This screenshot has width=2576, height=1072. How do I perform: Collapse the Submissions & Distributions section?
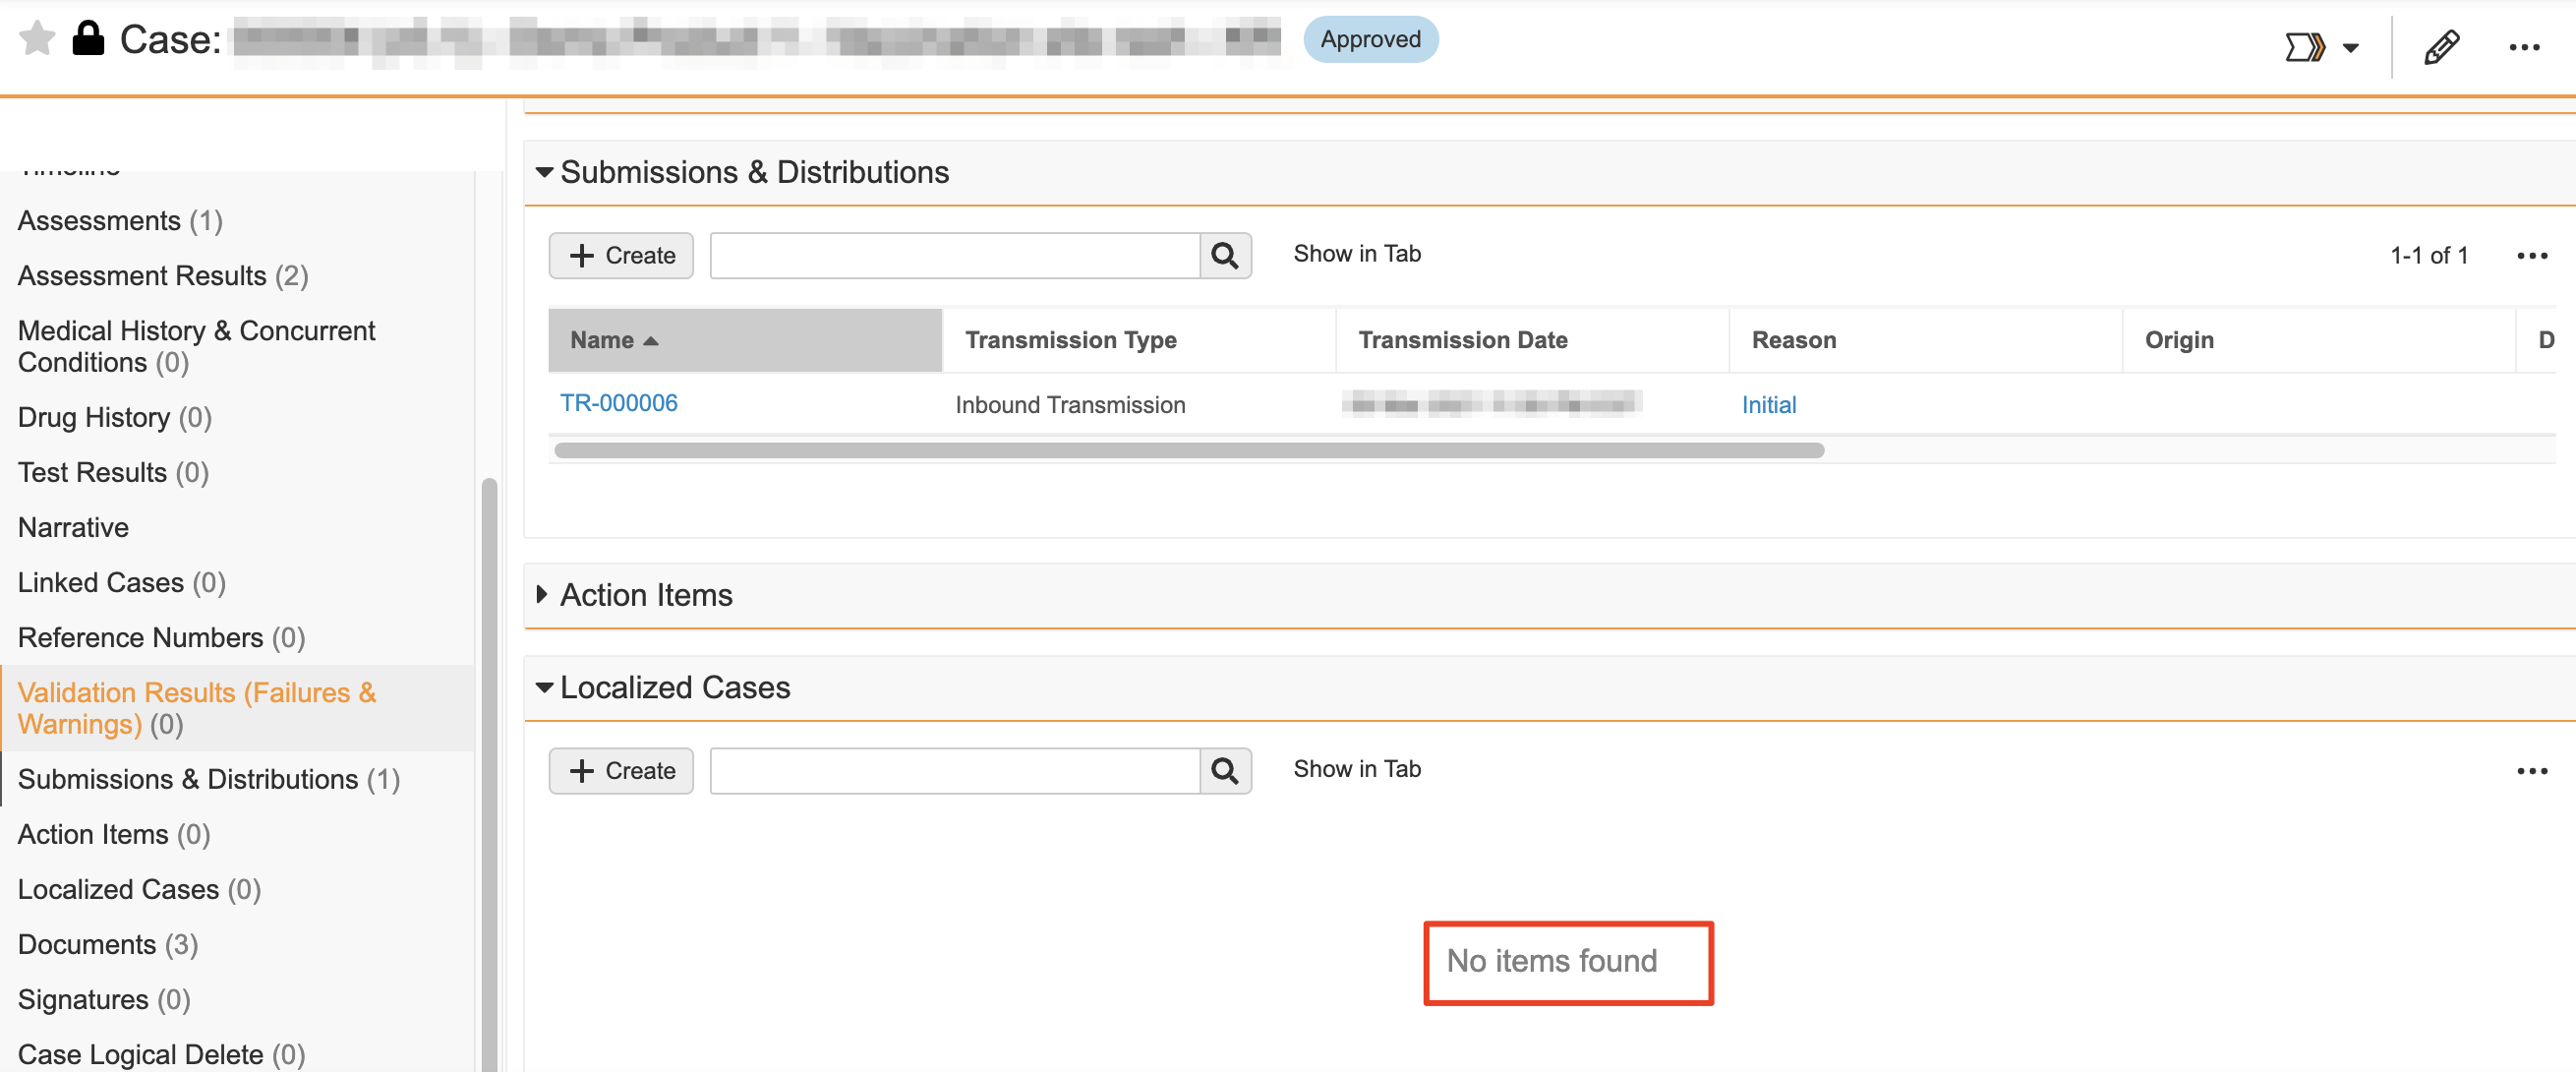point(544,172)
